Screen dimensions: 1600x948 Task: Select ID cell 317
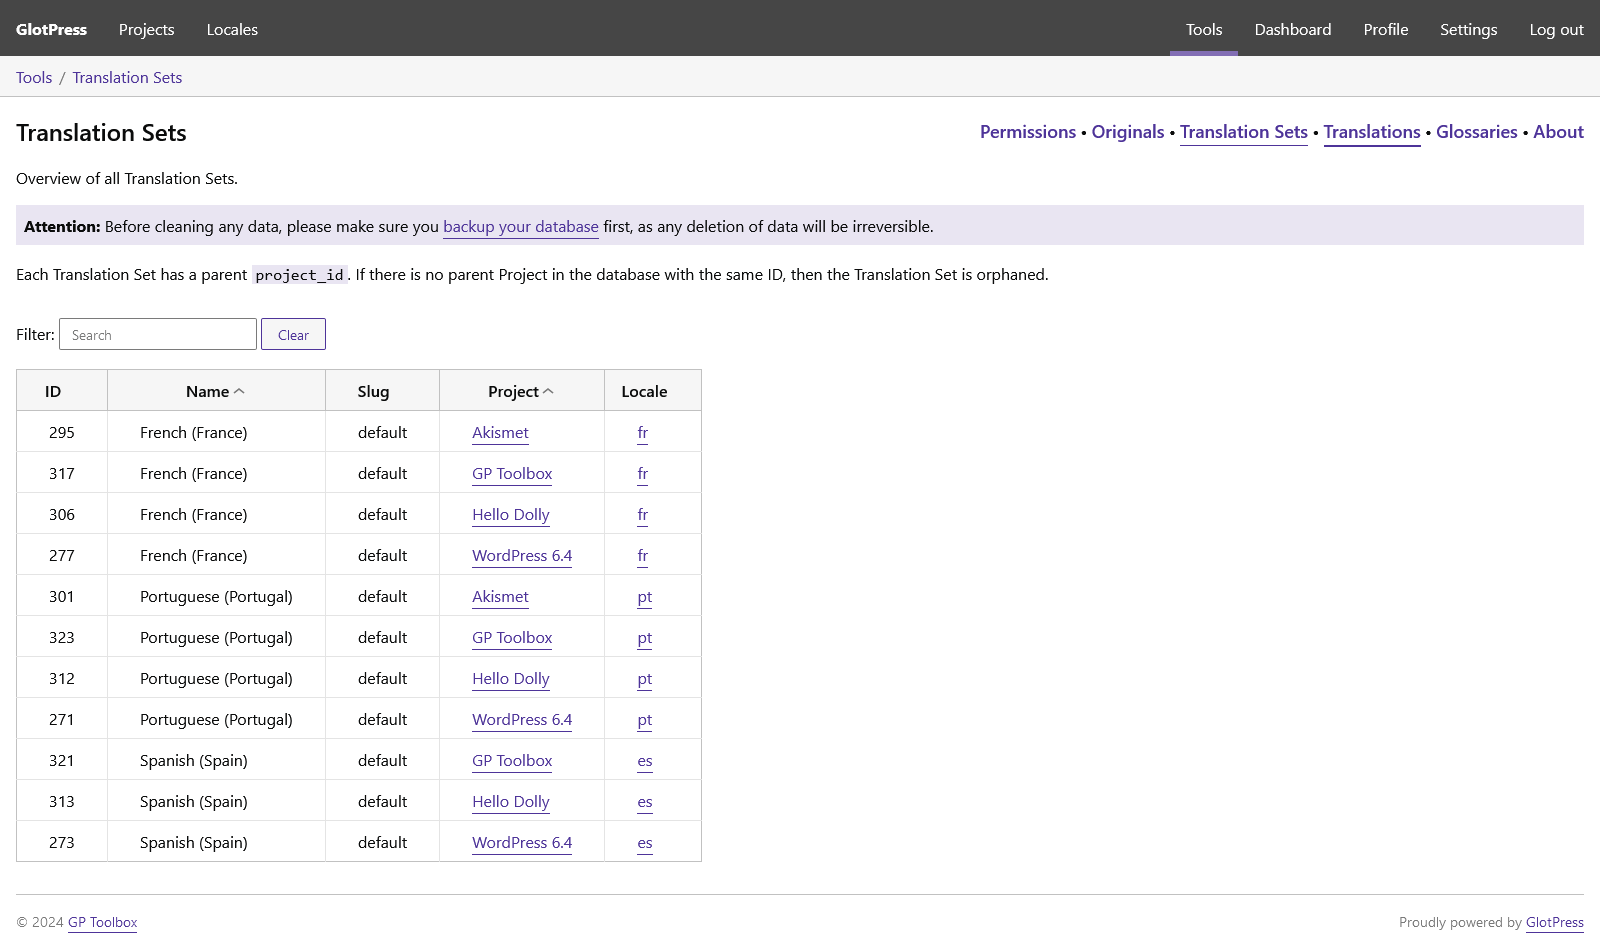click(62, 473)
